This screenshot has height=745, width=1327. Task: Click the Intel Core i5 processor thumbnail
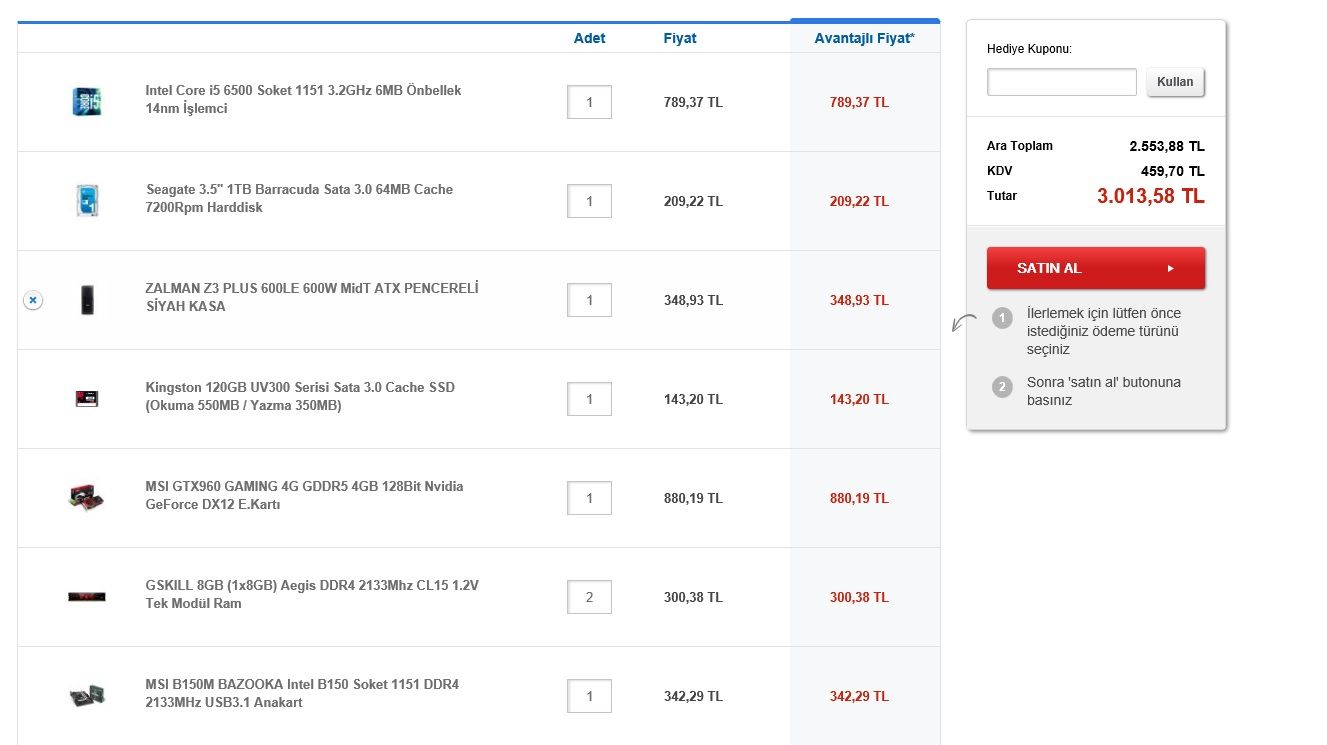(x=87, y=101)
